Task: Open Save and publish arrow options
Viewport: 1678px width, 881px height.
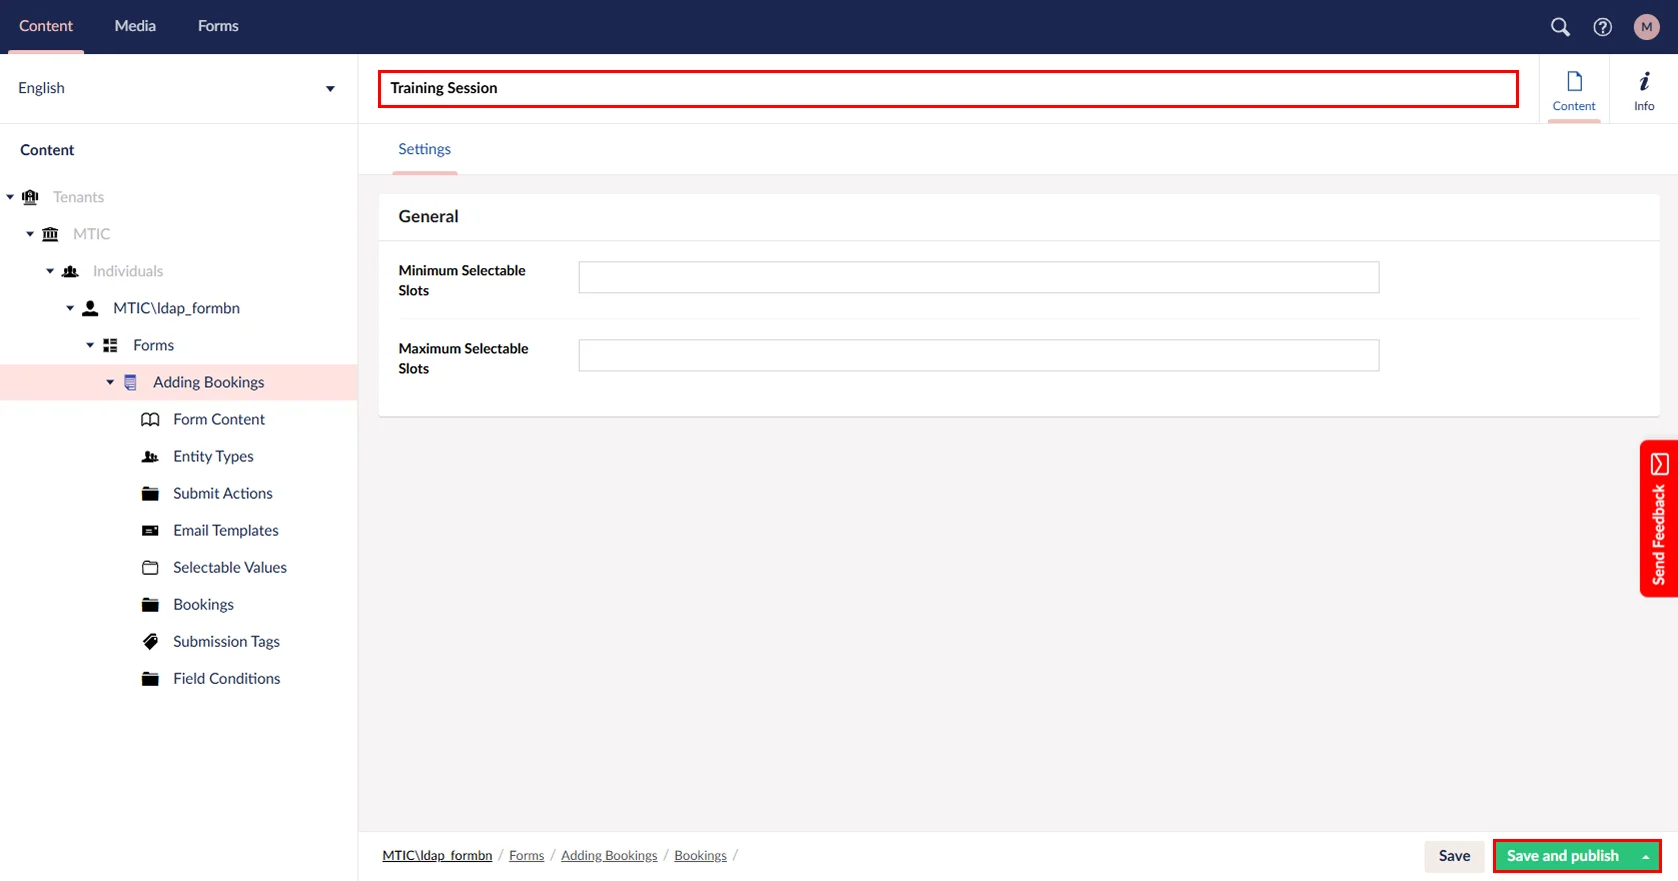Action: pos(1645,857)
